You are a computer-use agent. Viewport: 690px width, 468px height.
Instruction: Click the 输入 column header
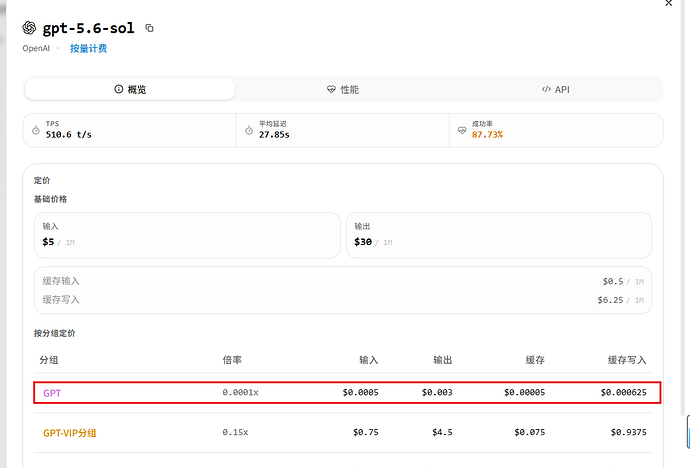(x=369, y=360)
